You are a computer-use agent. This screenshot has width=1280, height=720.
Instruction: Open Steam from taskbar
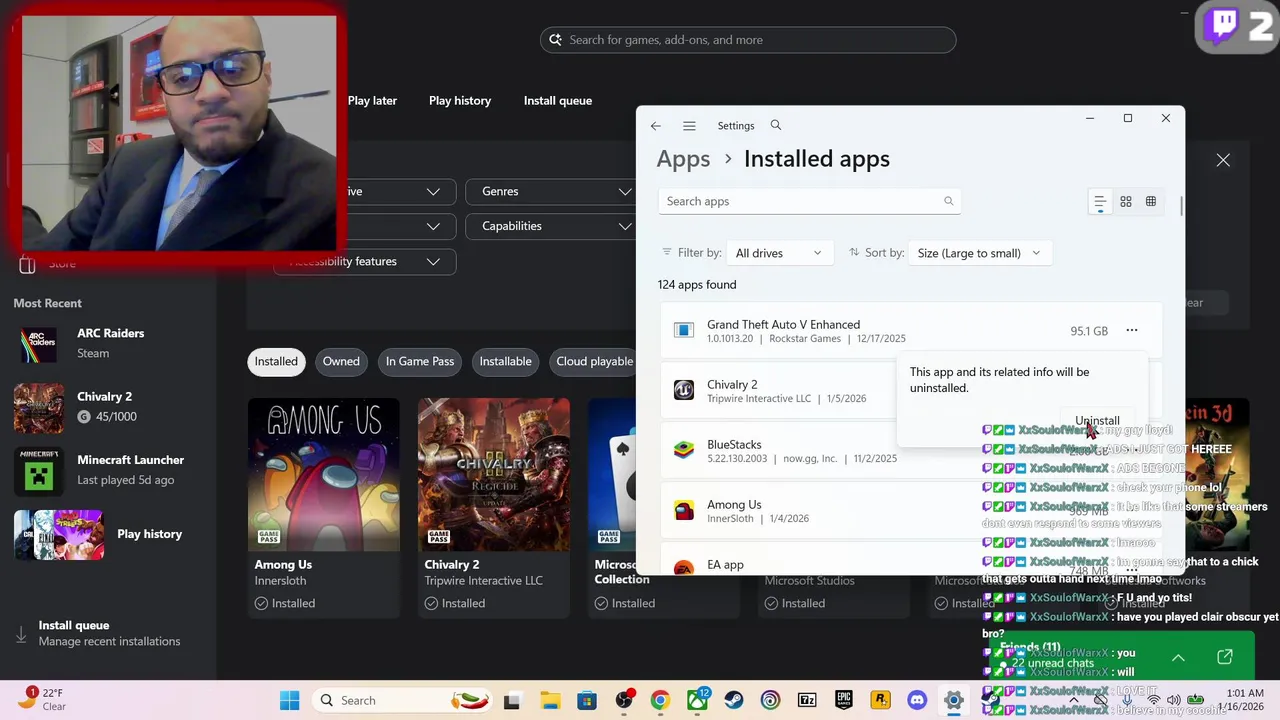click(x=733, y=700)
